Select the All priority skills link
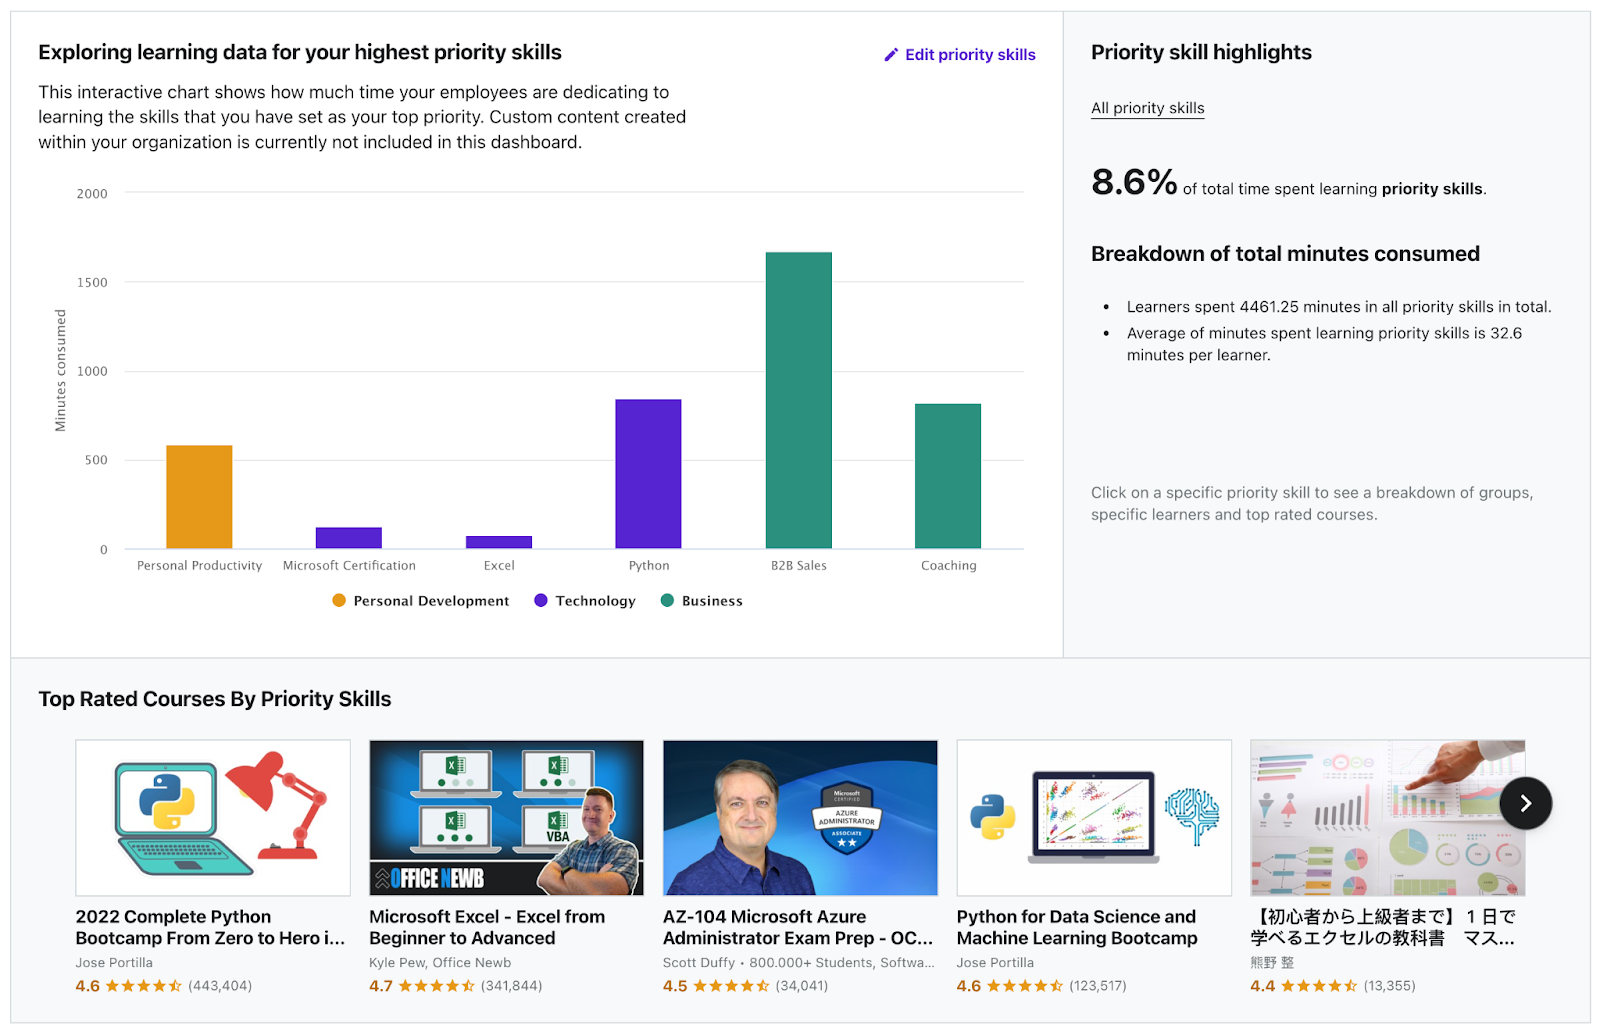Screen dimensions: 1600x1032 pyautogui.click(x=1147, y=108)
